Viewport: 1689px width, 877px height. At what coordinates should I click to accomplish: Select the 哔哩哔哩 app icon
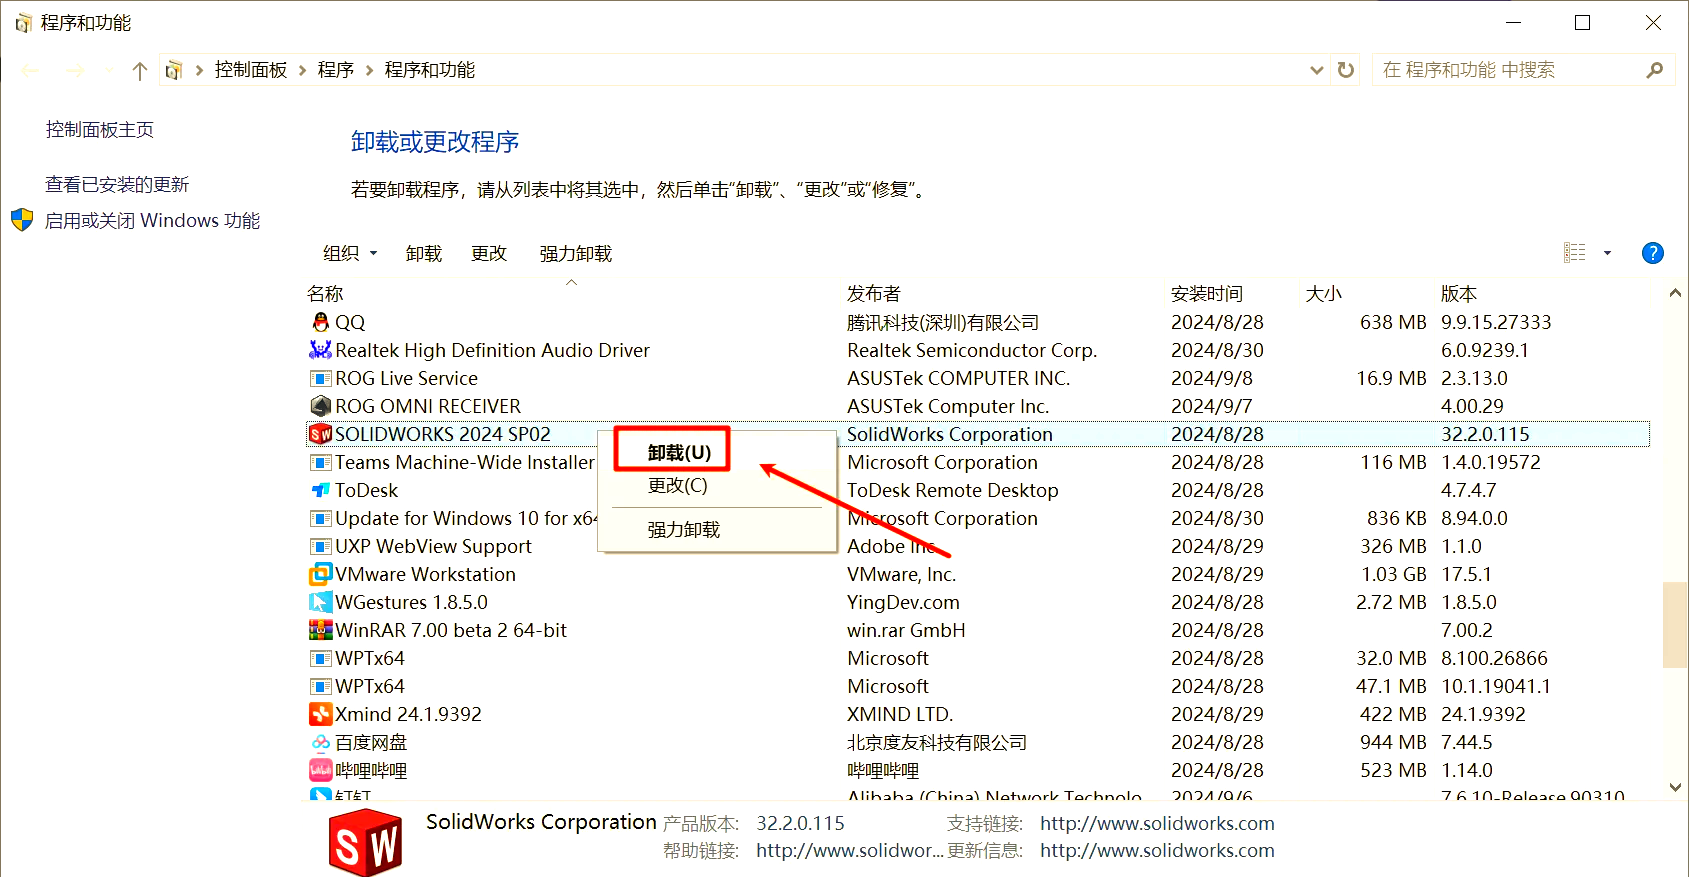(x=320, y=770)
